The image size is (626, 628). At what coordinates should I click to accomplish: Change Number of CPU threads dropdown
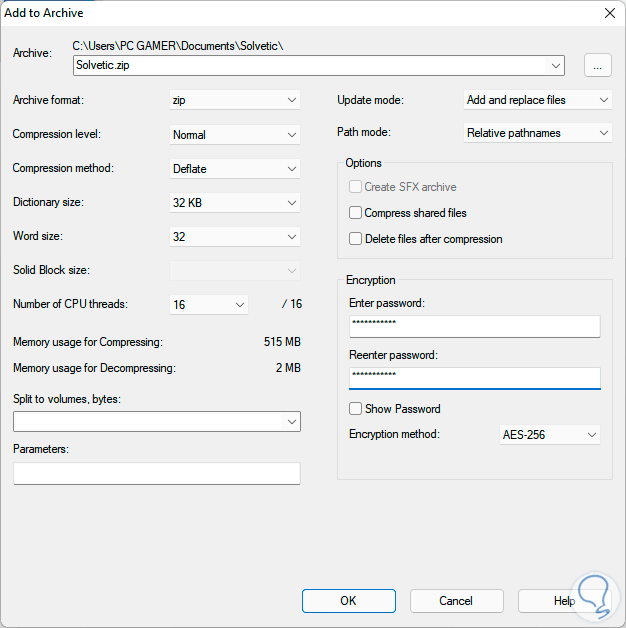(x=208, y=304)
